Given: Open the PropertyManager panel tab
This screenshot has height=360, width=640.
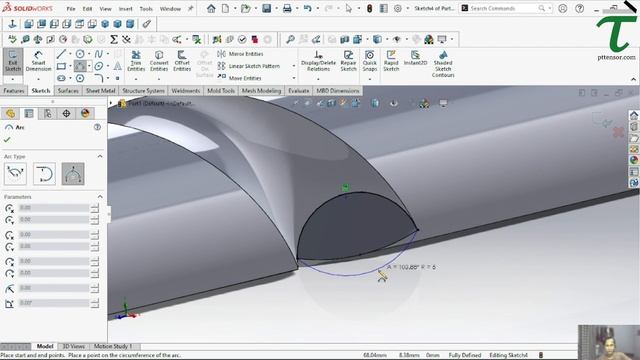Looking at the screenshot, I should tap(29, 113).
